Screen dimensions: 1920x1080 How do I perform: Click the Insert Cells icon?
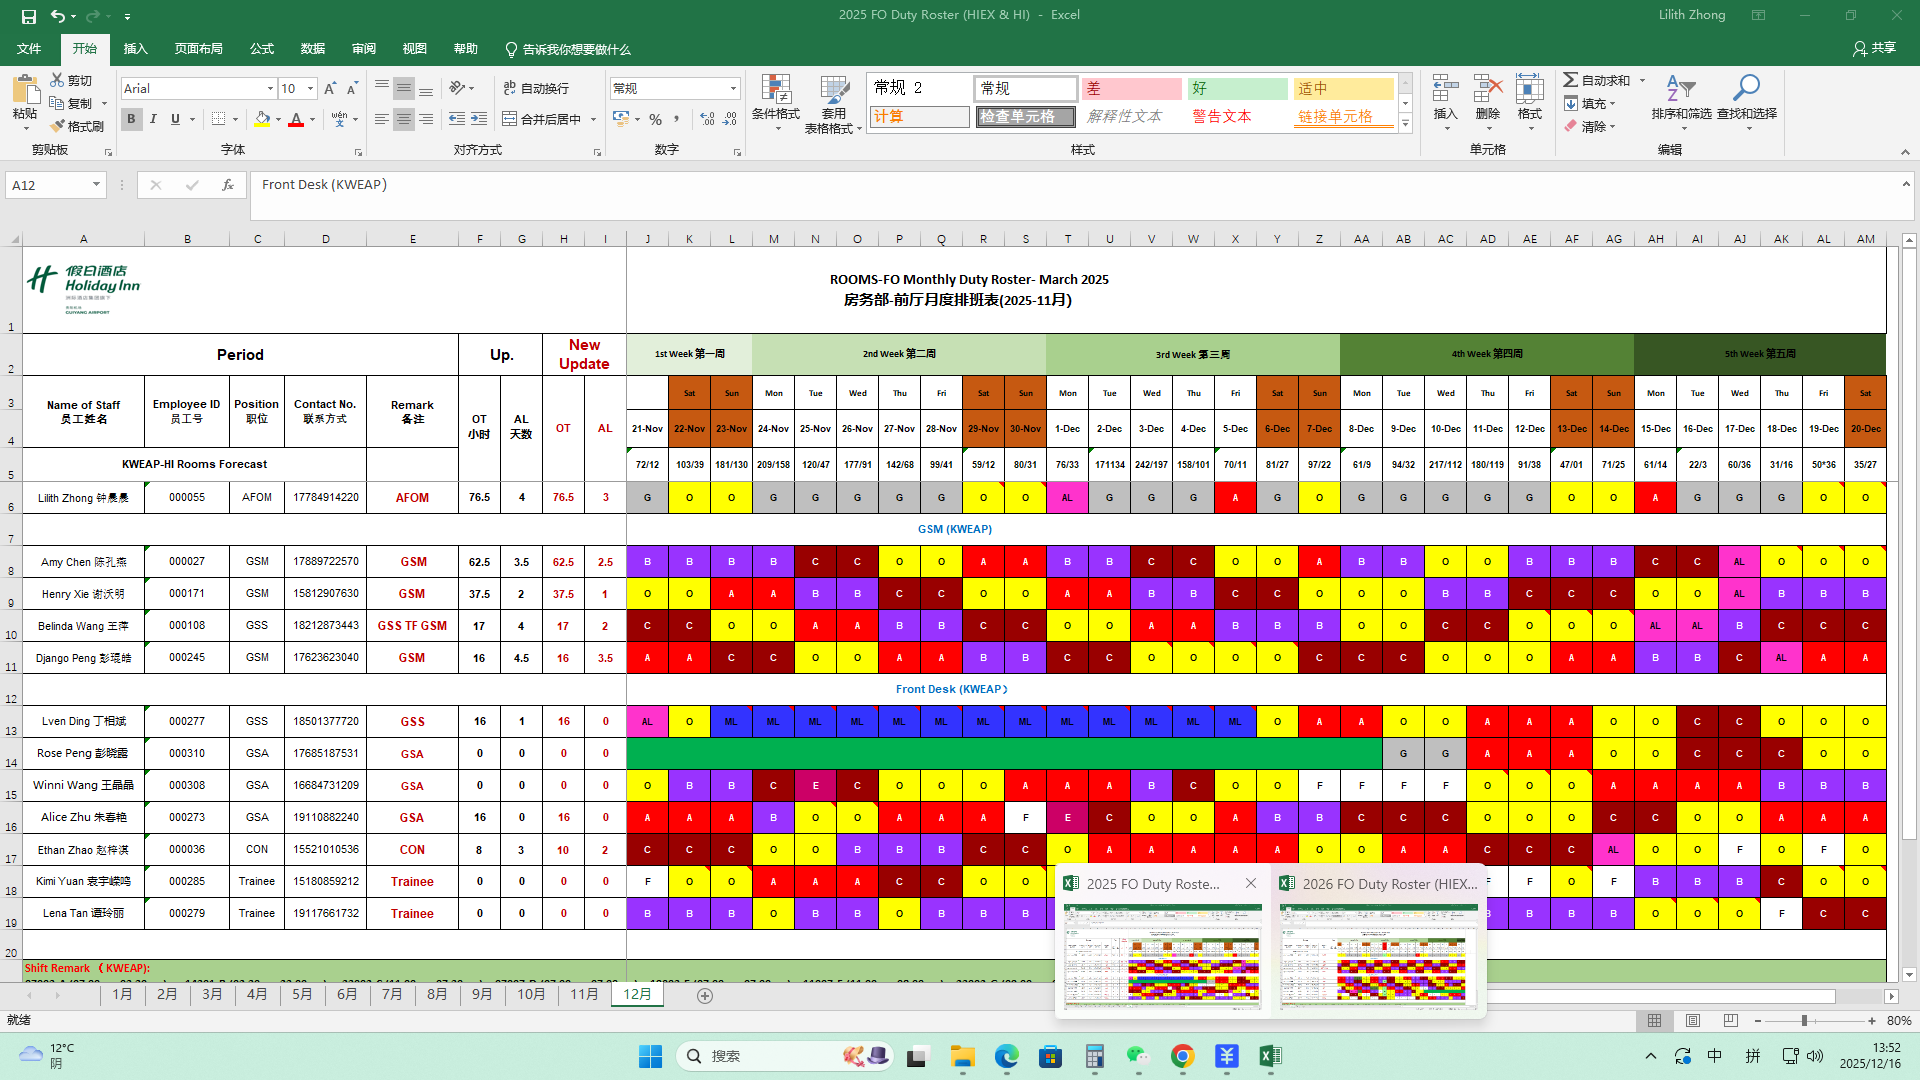[x=1445, y=90]
